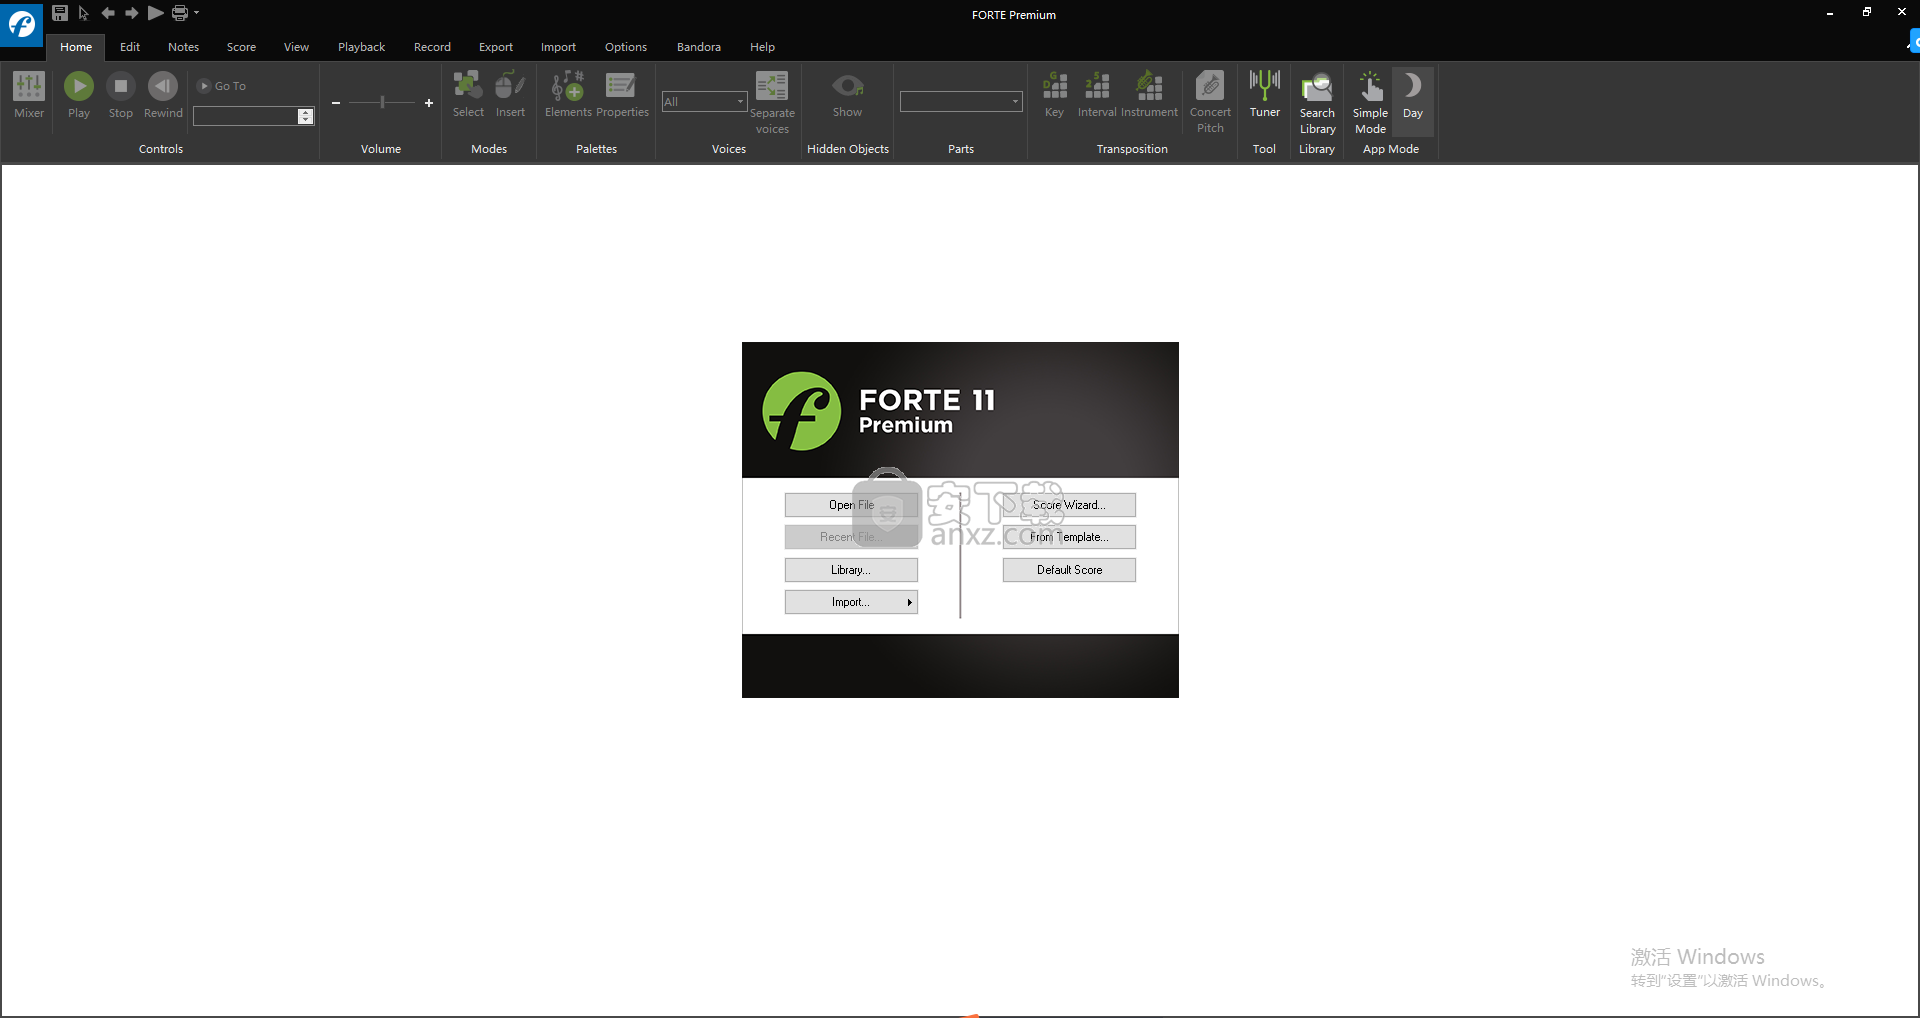Increase the Go To stepper value

(306, 112)
